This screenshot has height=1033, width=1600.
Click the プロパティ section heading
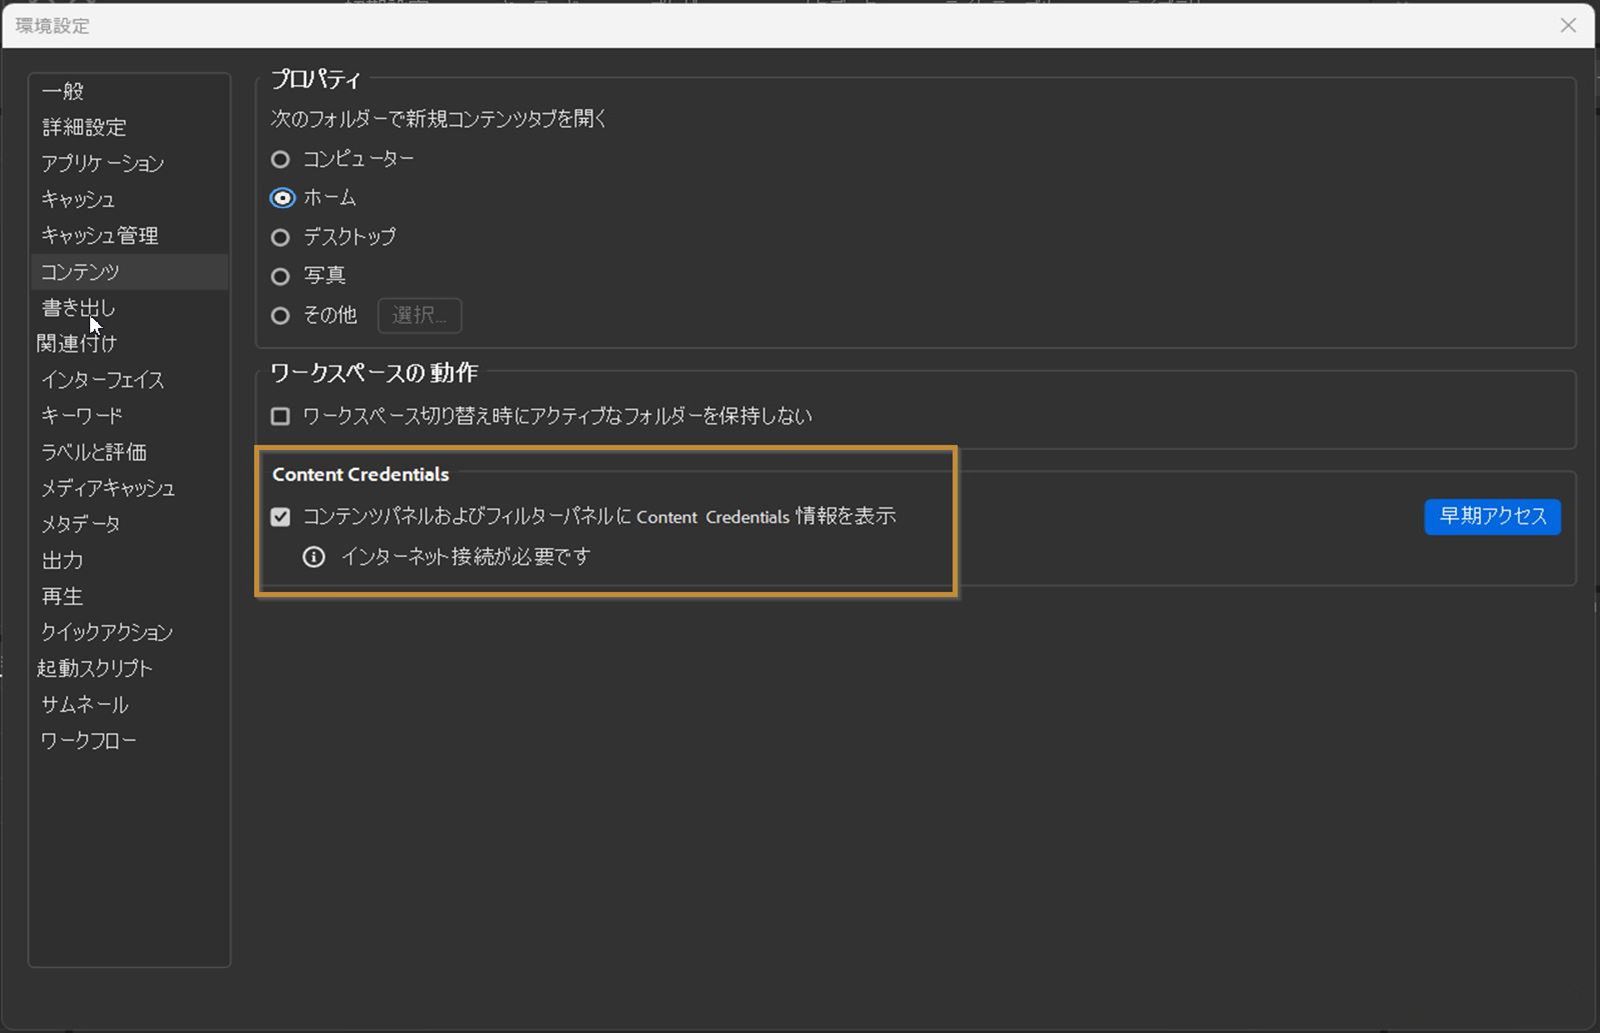(316, 79)
